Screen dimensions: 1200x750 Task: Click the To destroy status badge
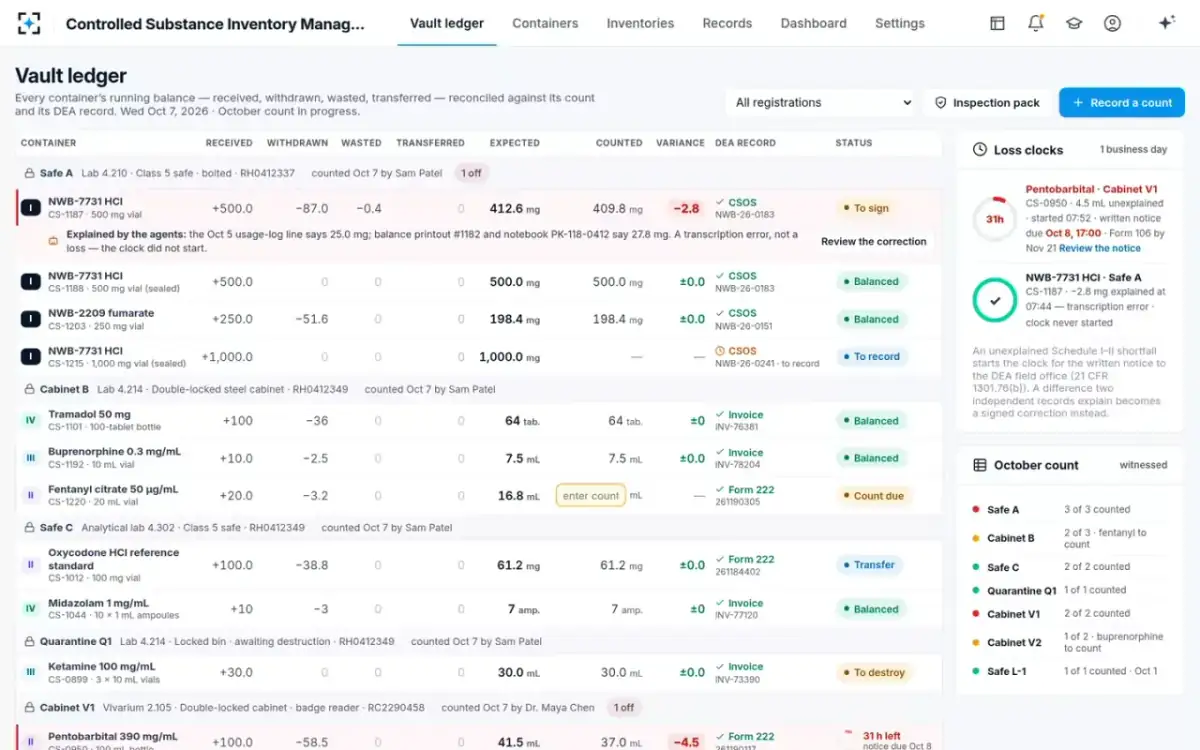[873, 672]
